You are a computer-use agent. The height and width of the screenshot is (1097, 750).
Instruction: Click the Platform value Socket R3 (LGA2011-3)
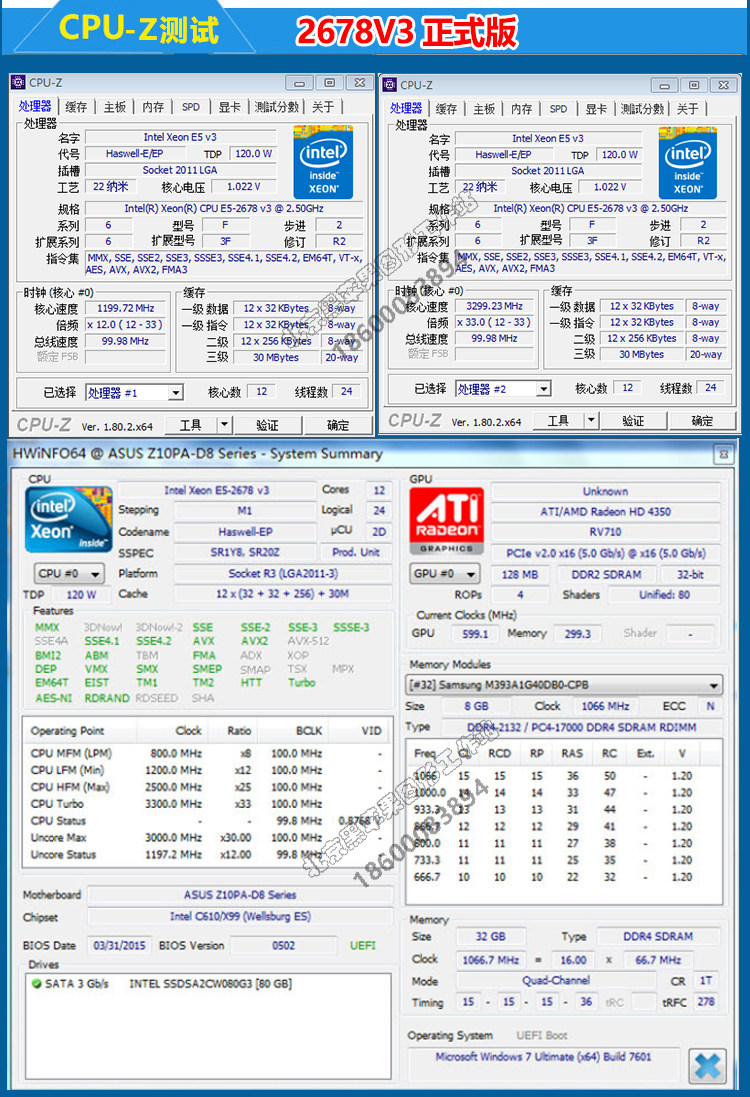coord(283,573)
